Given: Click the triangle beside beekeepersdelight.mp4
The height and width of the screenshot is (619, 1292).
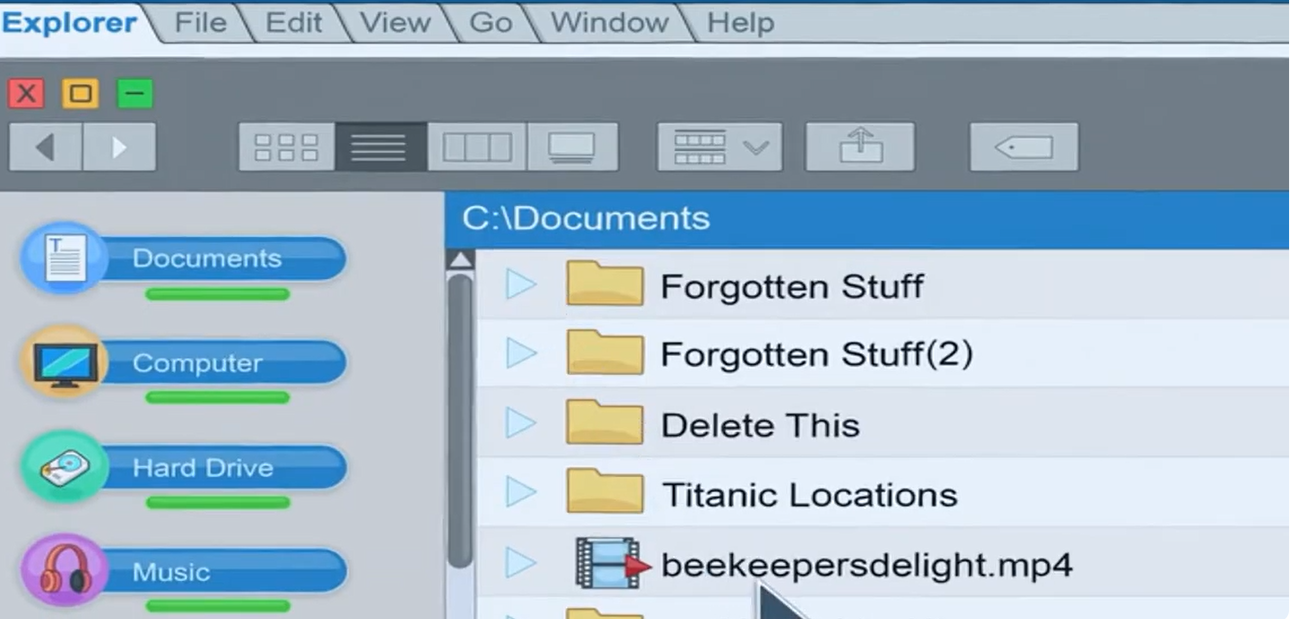Looking at the screenshot, I should [x=520, y=563].
